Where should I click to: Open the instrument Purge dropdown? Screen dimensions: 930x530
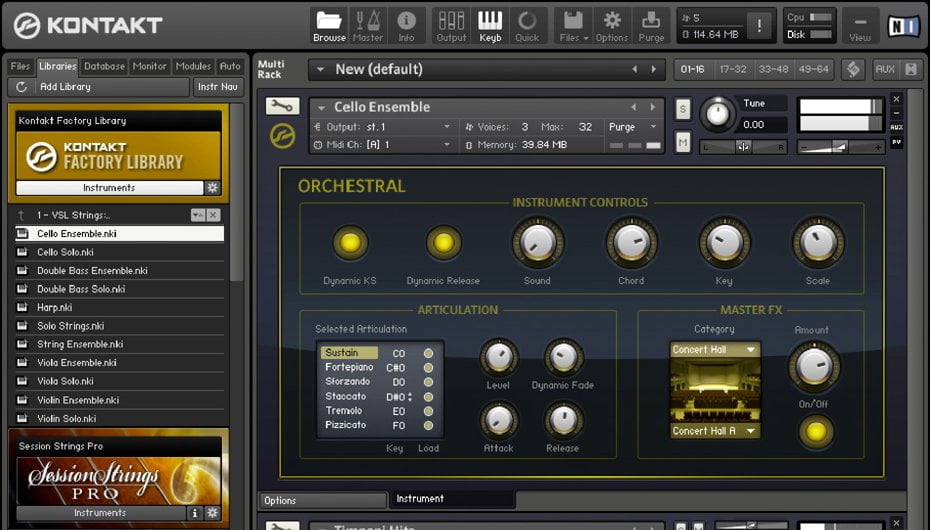[x=633, y=127]
